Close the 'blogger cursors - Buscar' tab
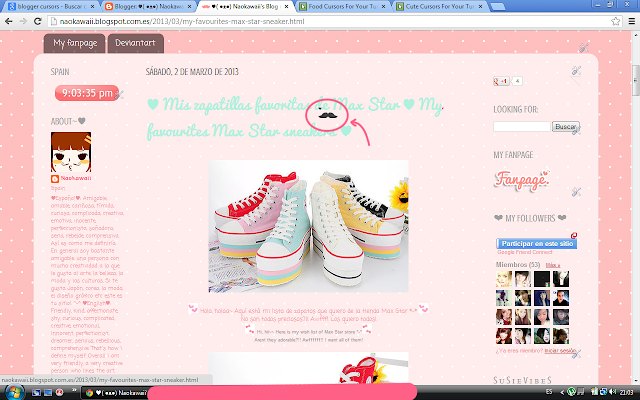640x400 pixels. pyautogui.click(x=93, y=7)
